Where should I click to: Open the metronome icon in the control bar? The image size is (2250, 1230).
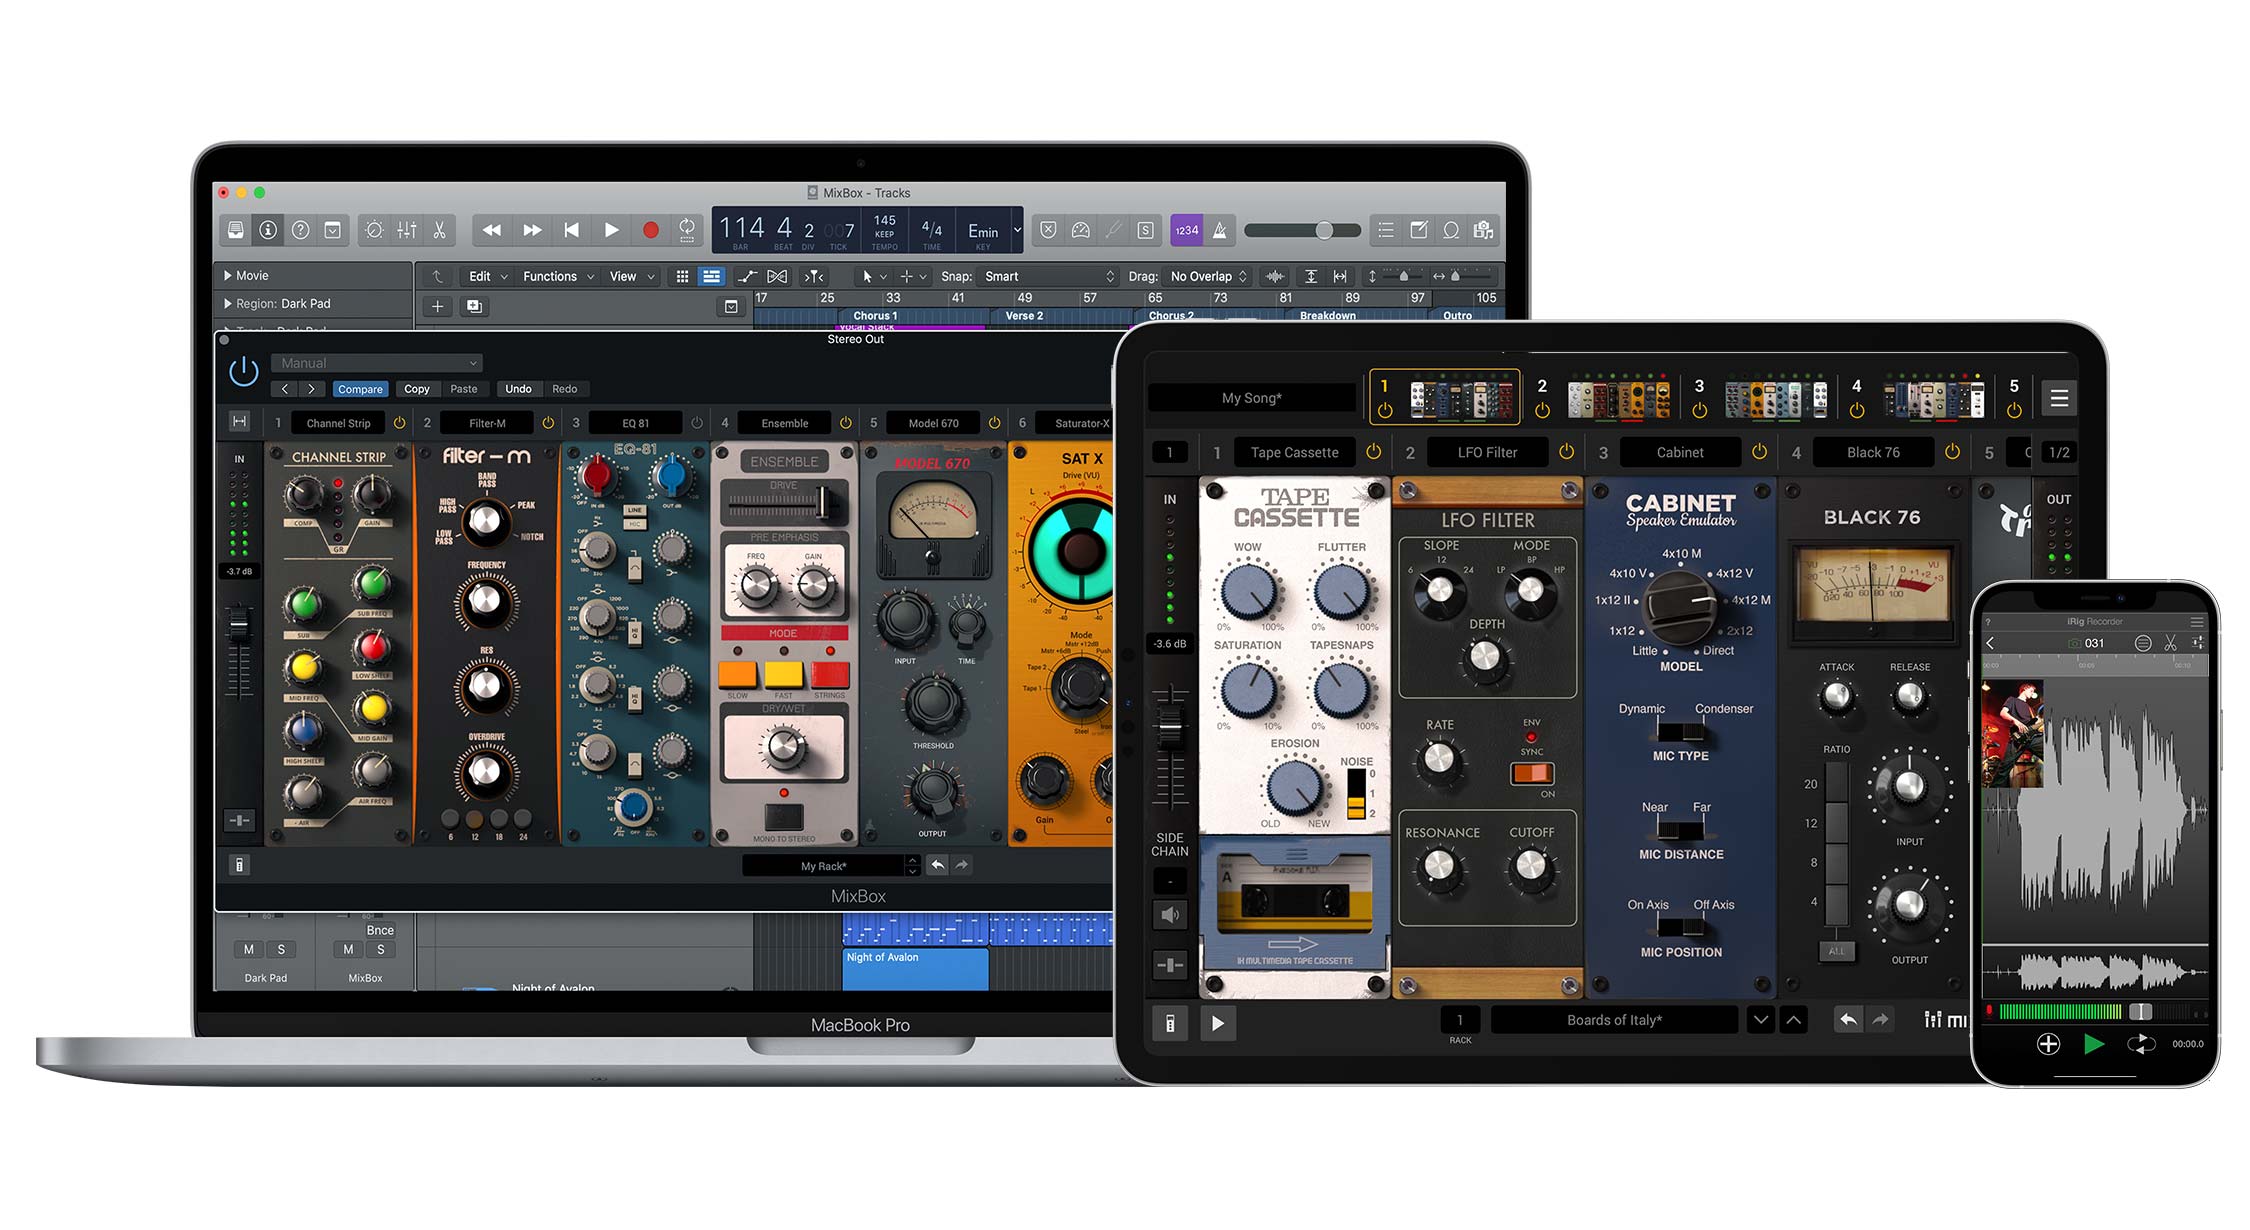tap(1220, 230)
